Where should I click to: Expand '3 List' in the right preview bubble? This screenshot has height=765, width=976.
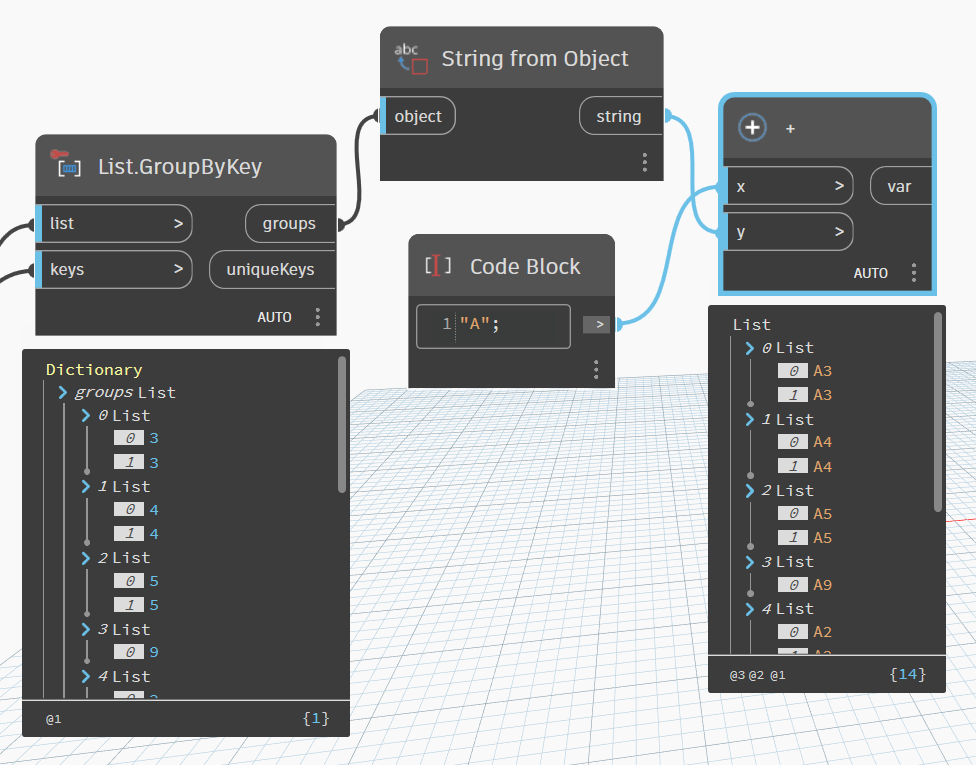[x=749, y=561]
